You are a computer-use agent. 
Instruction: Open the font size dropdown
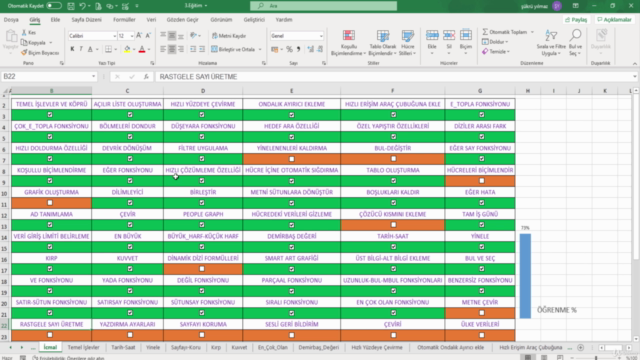pyautogui.click(x=131, y=36)
